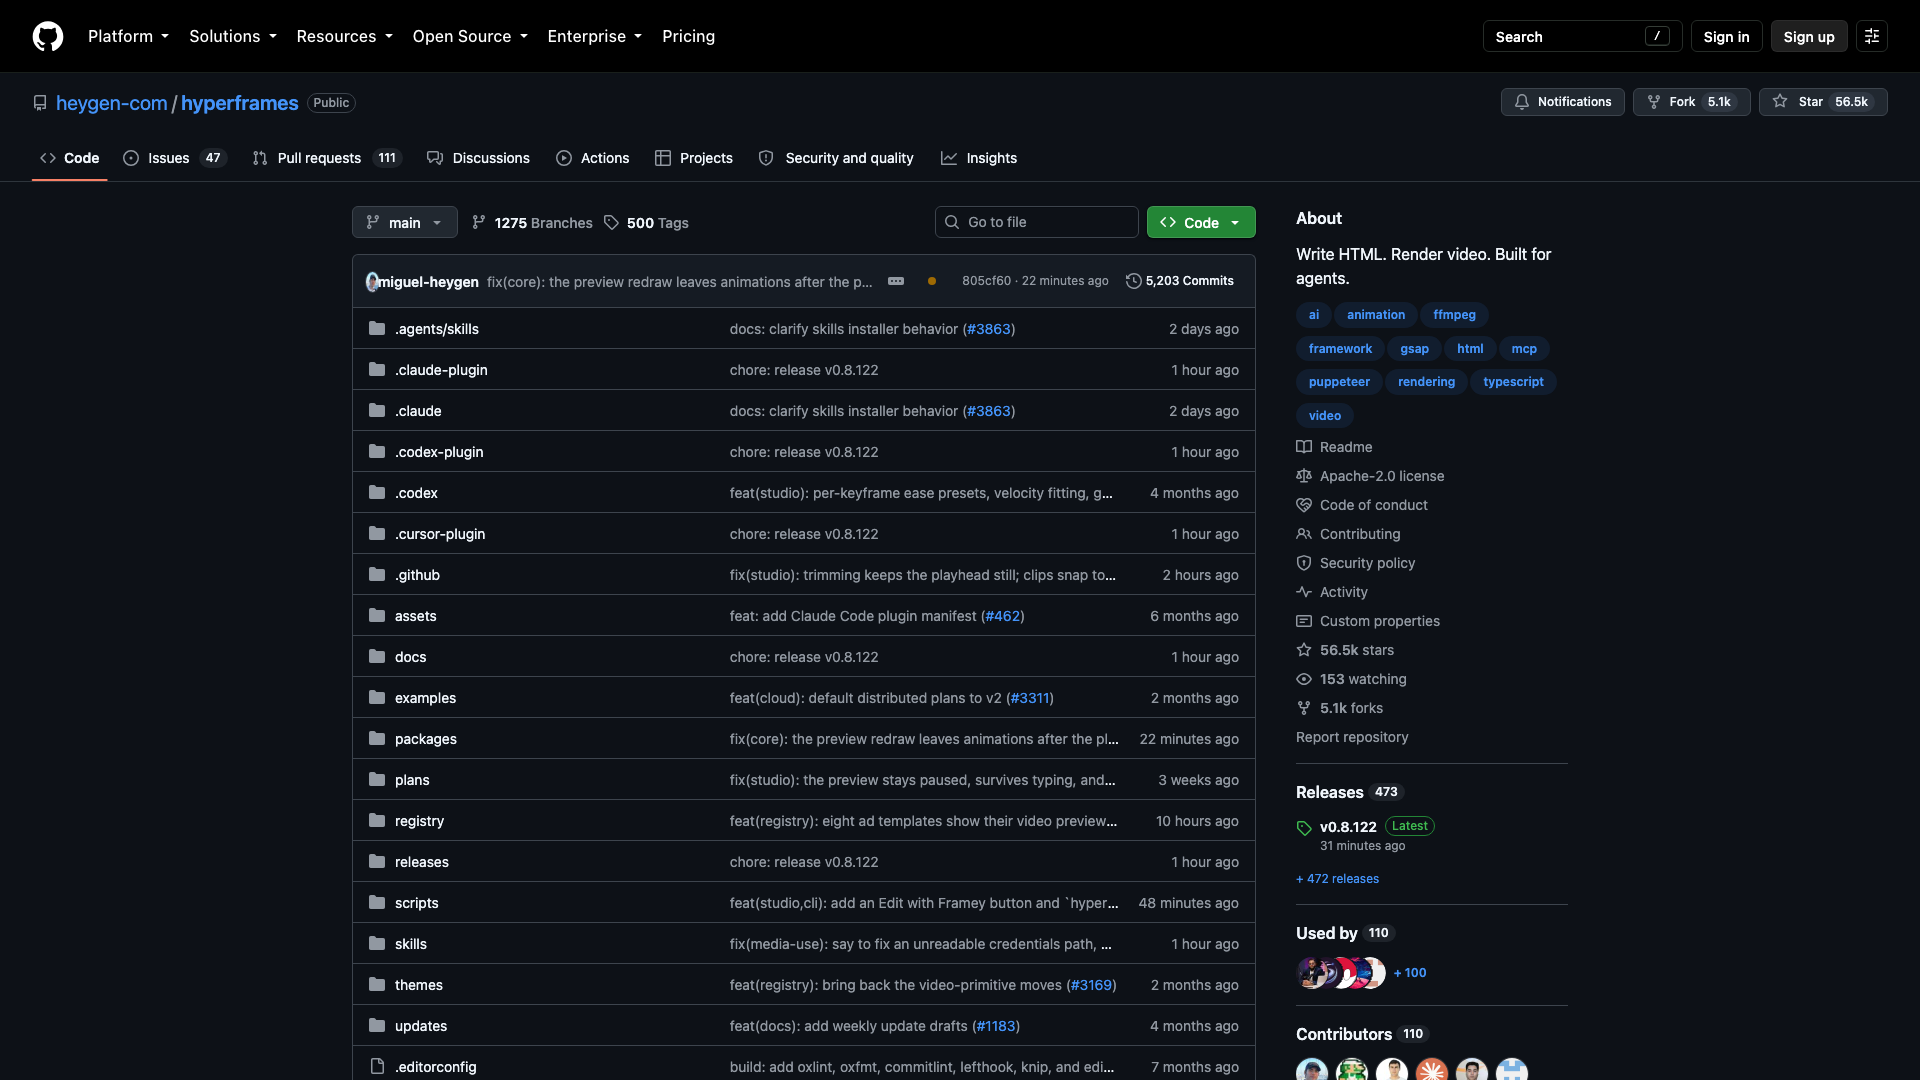
Task: Expand the Solutions menu
Action: 233,36
